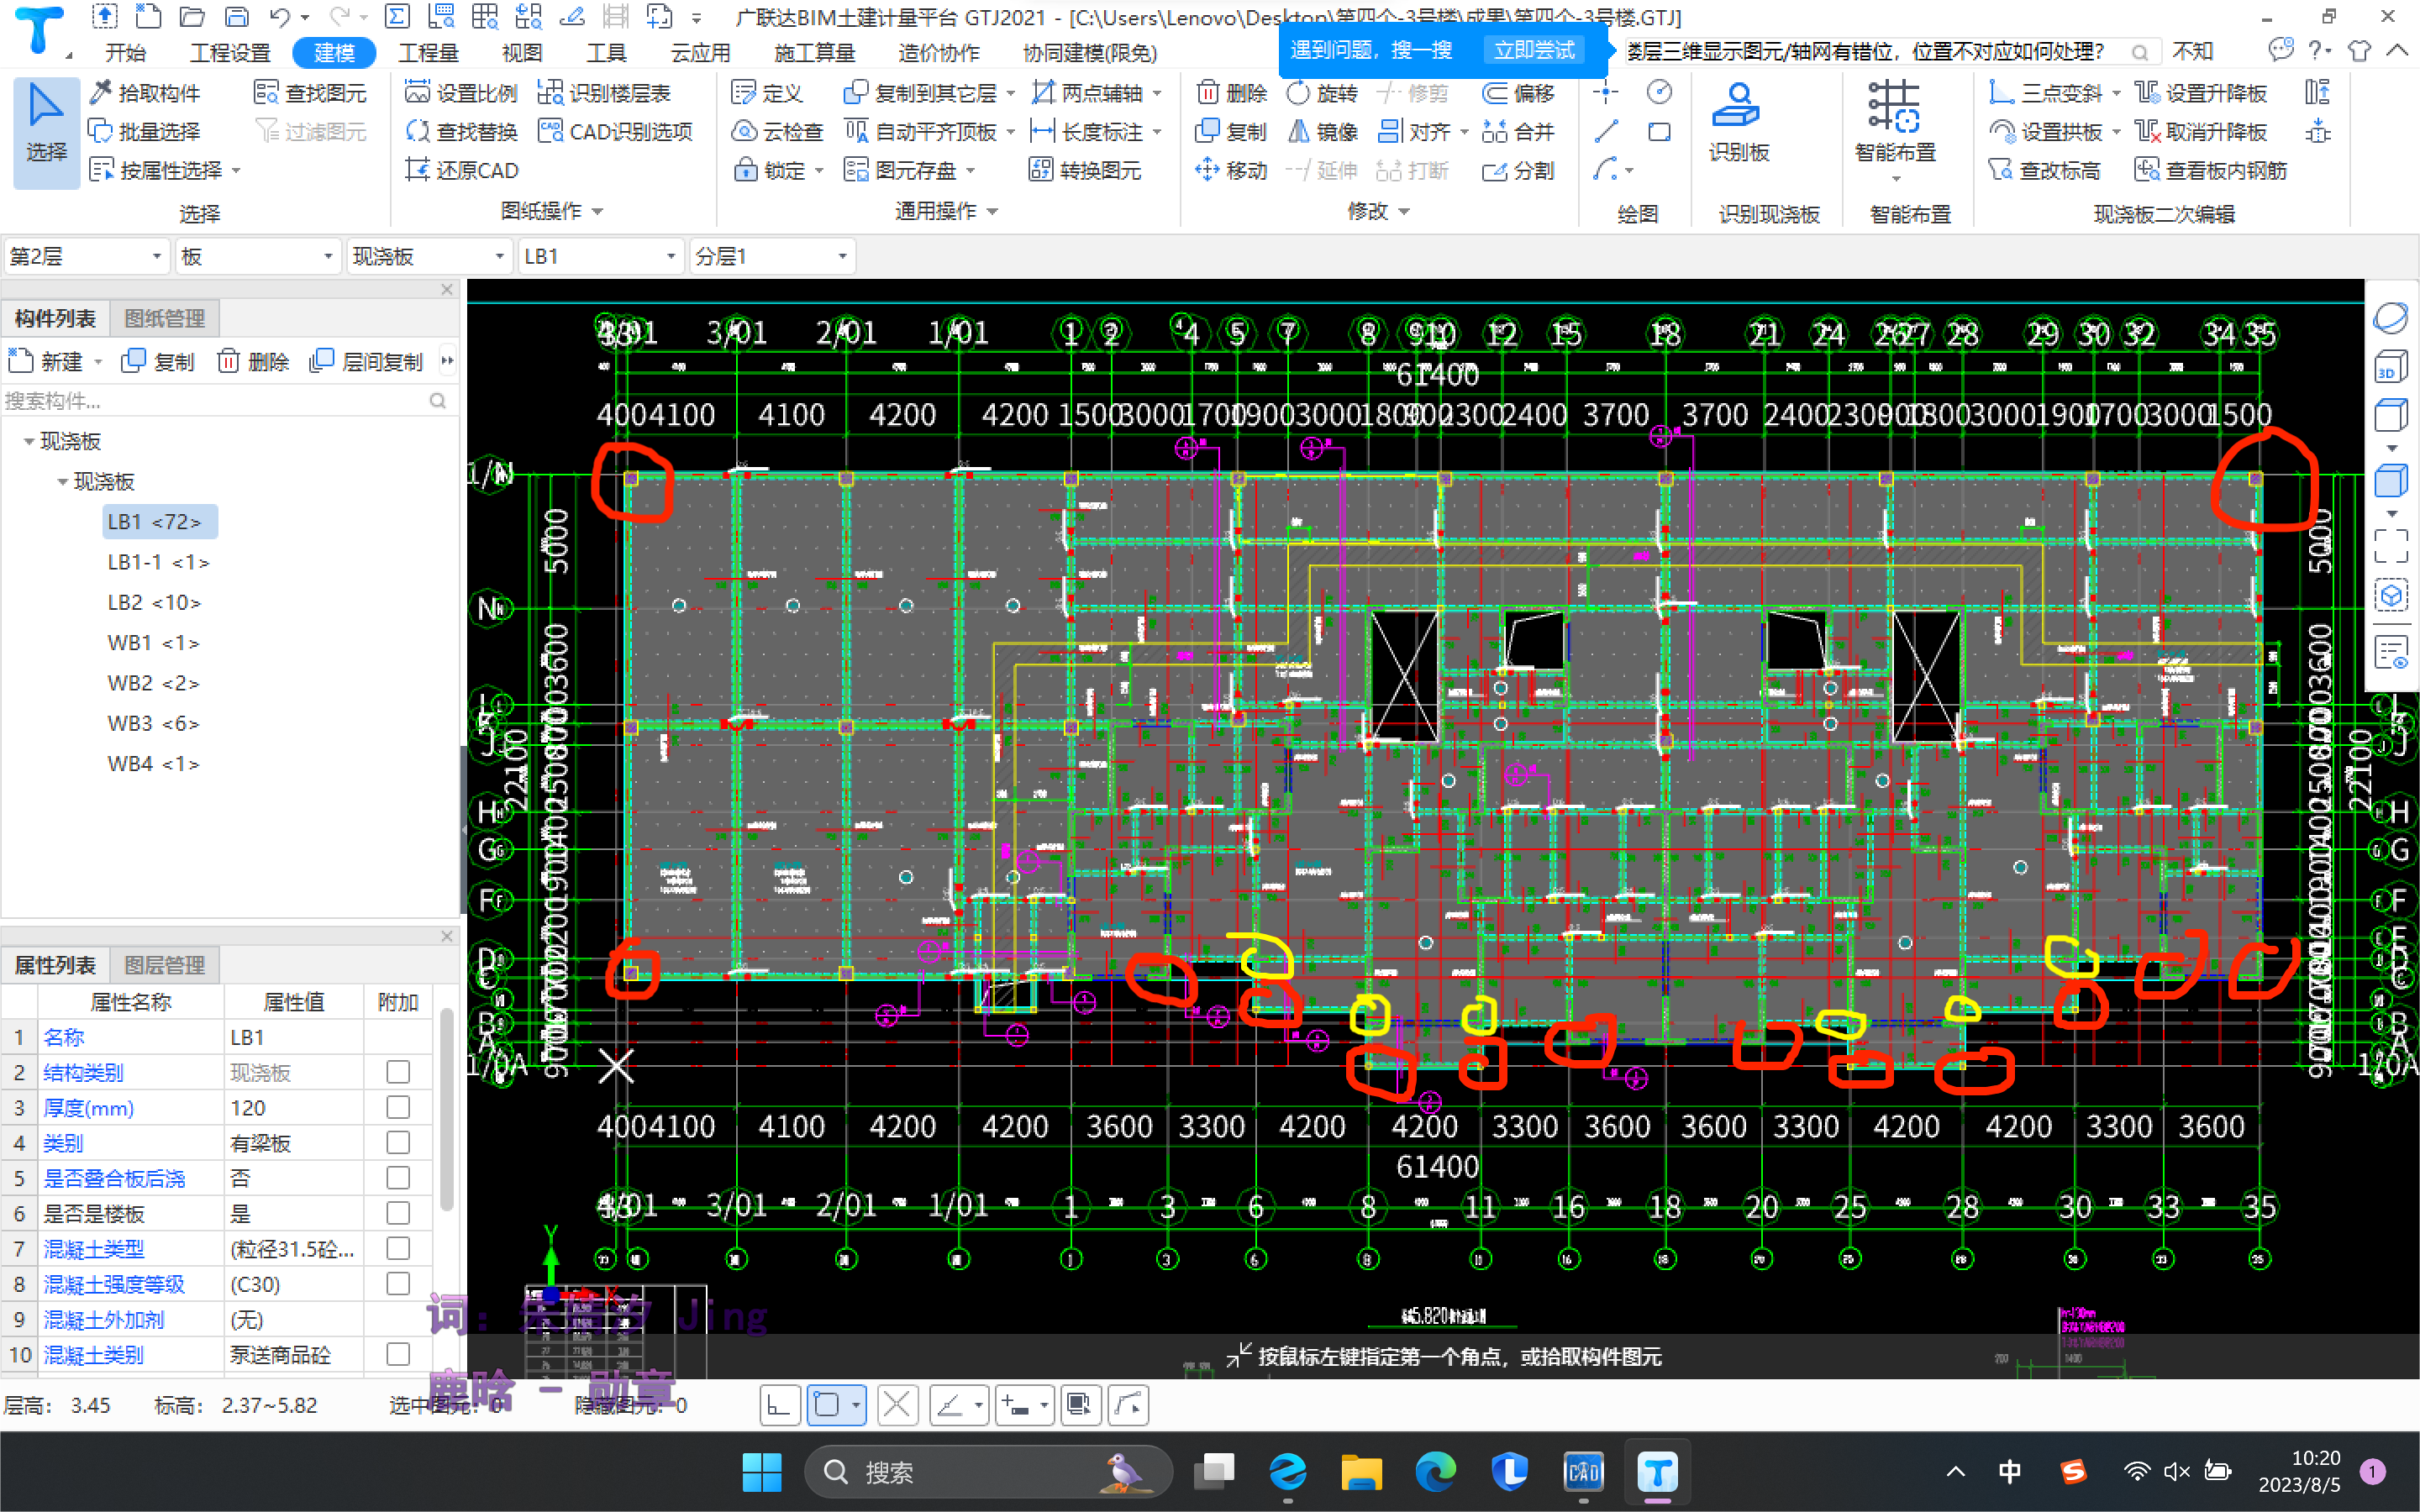This screenshot has height=1512, width=2420.
Task: Toggle 附加 checkbox for 混凝土类型 row
Action: [x=398, y=1248]
